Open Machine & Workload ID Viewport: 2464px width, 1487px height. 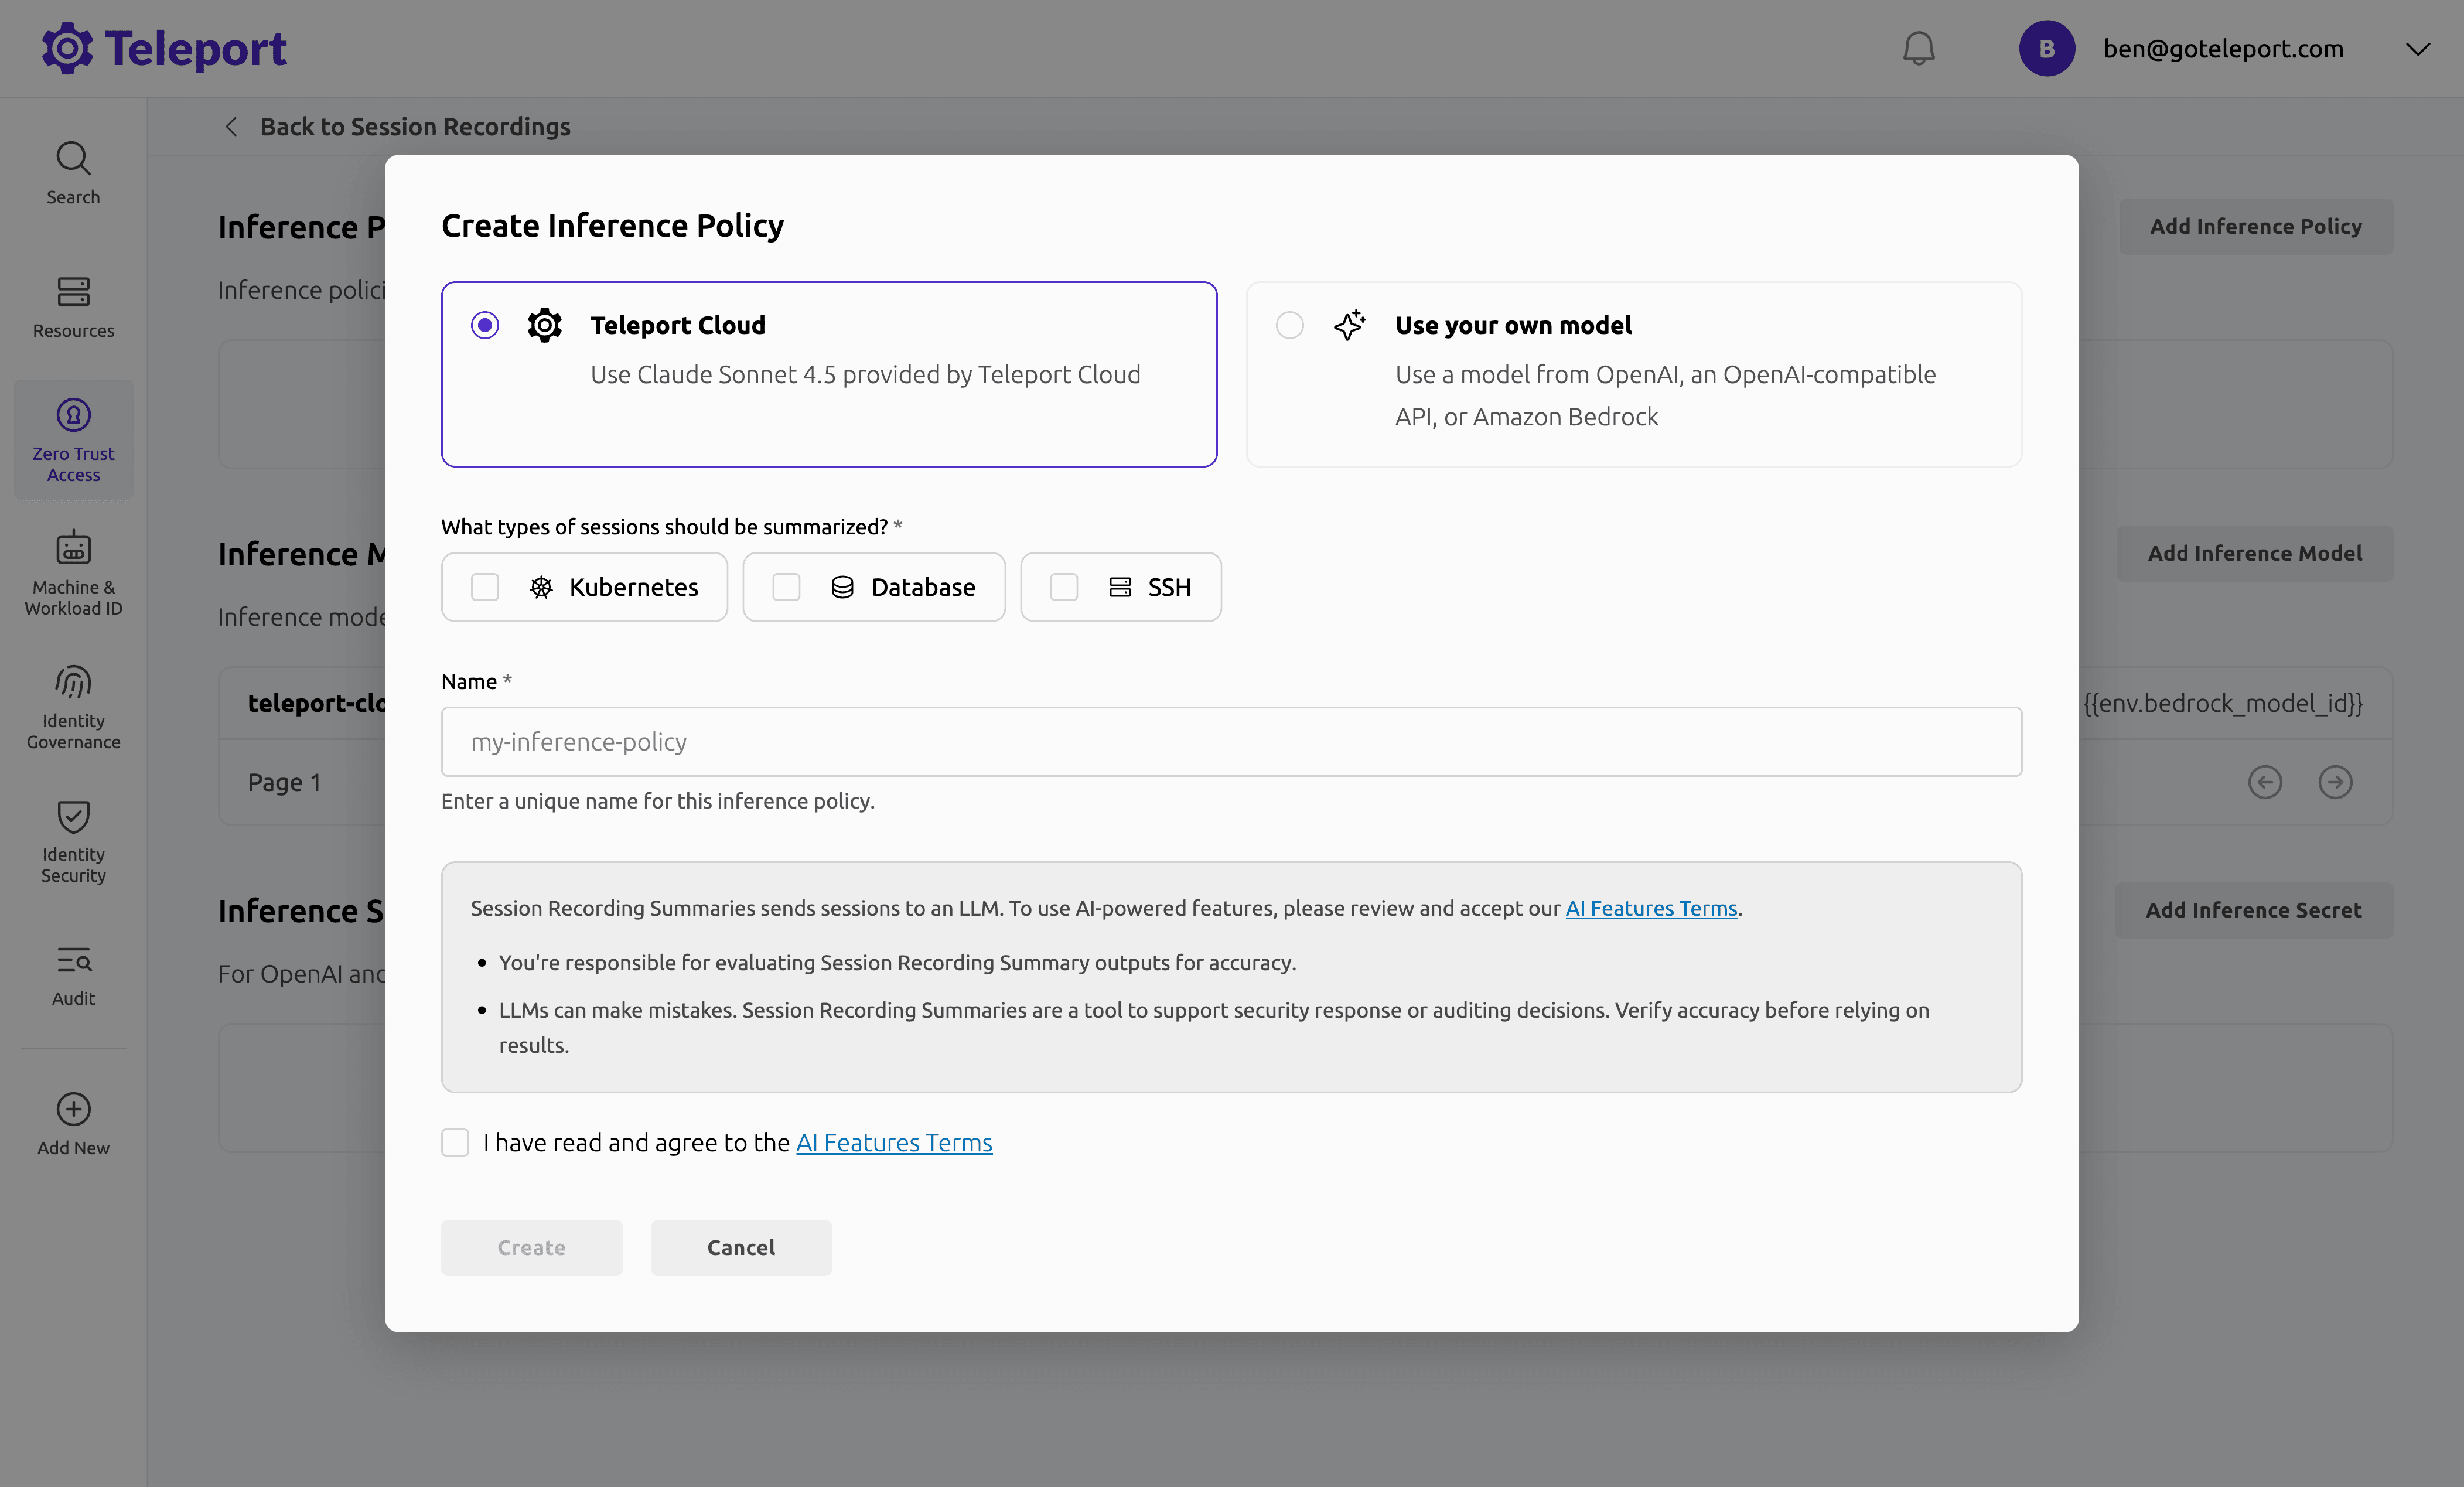(72, 573)
